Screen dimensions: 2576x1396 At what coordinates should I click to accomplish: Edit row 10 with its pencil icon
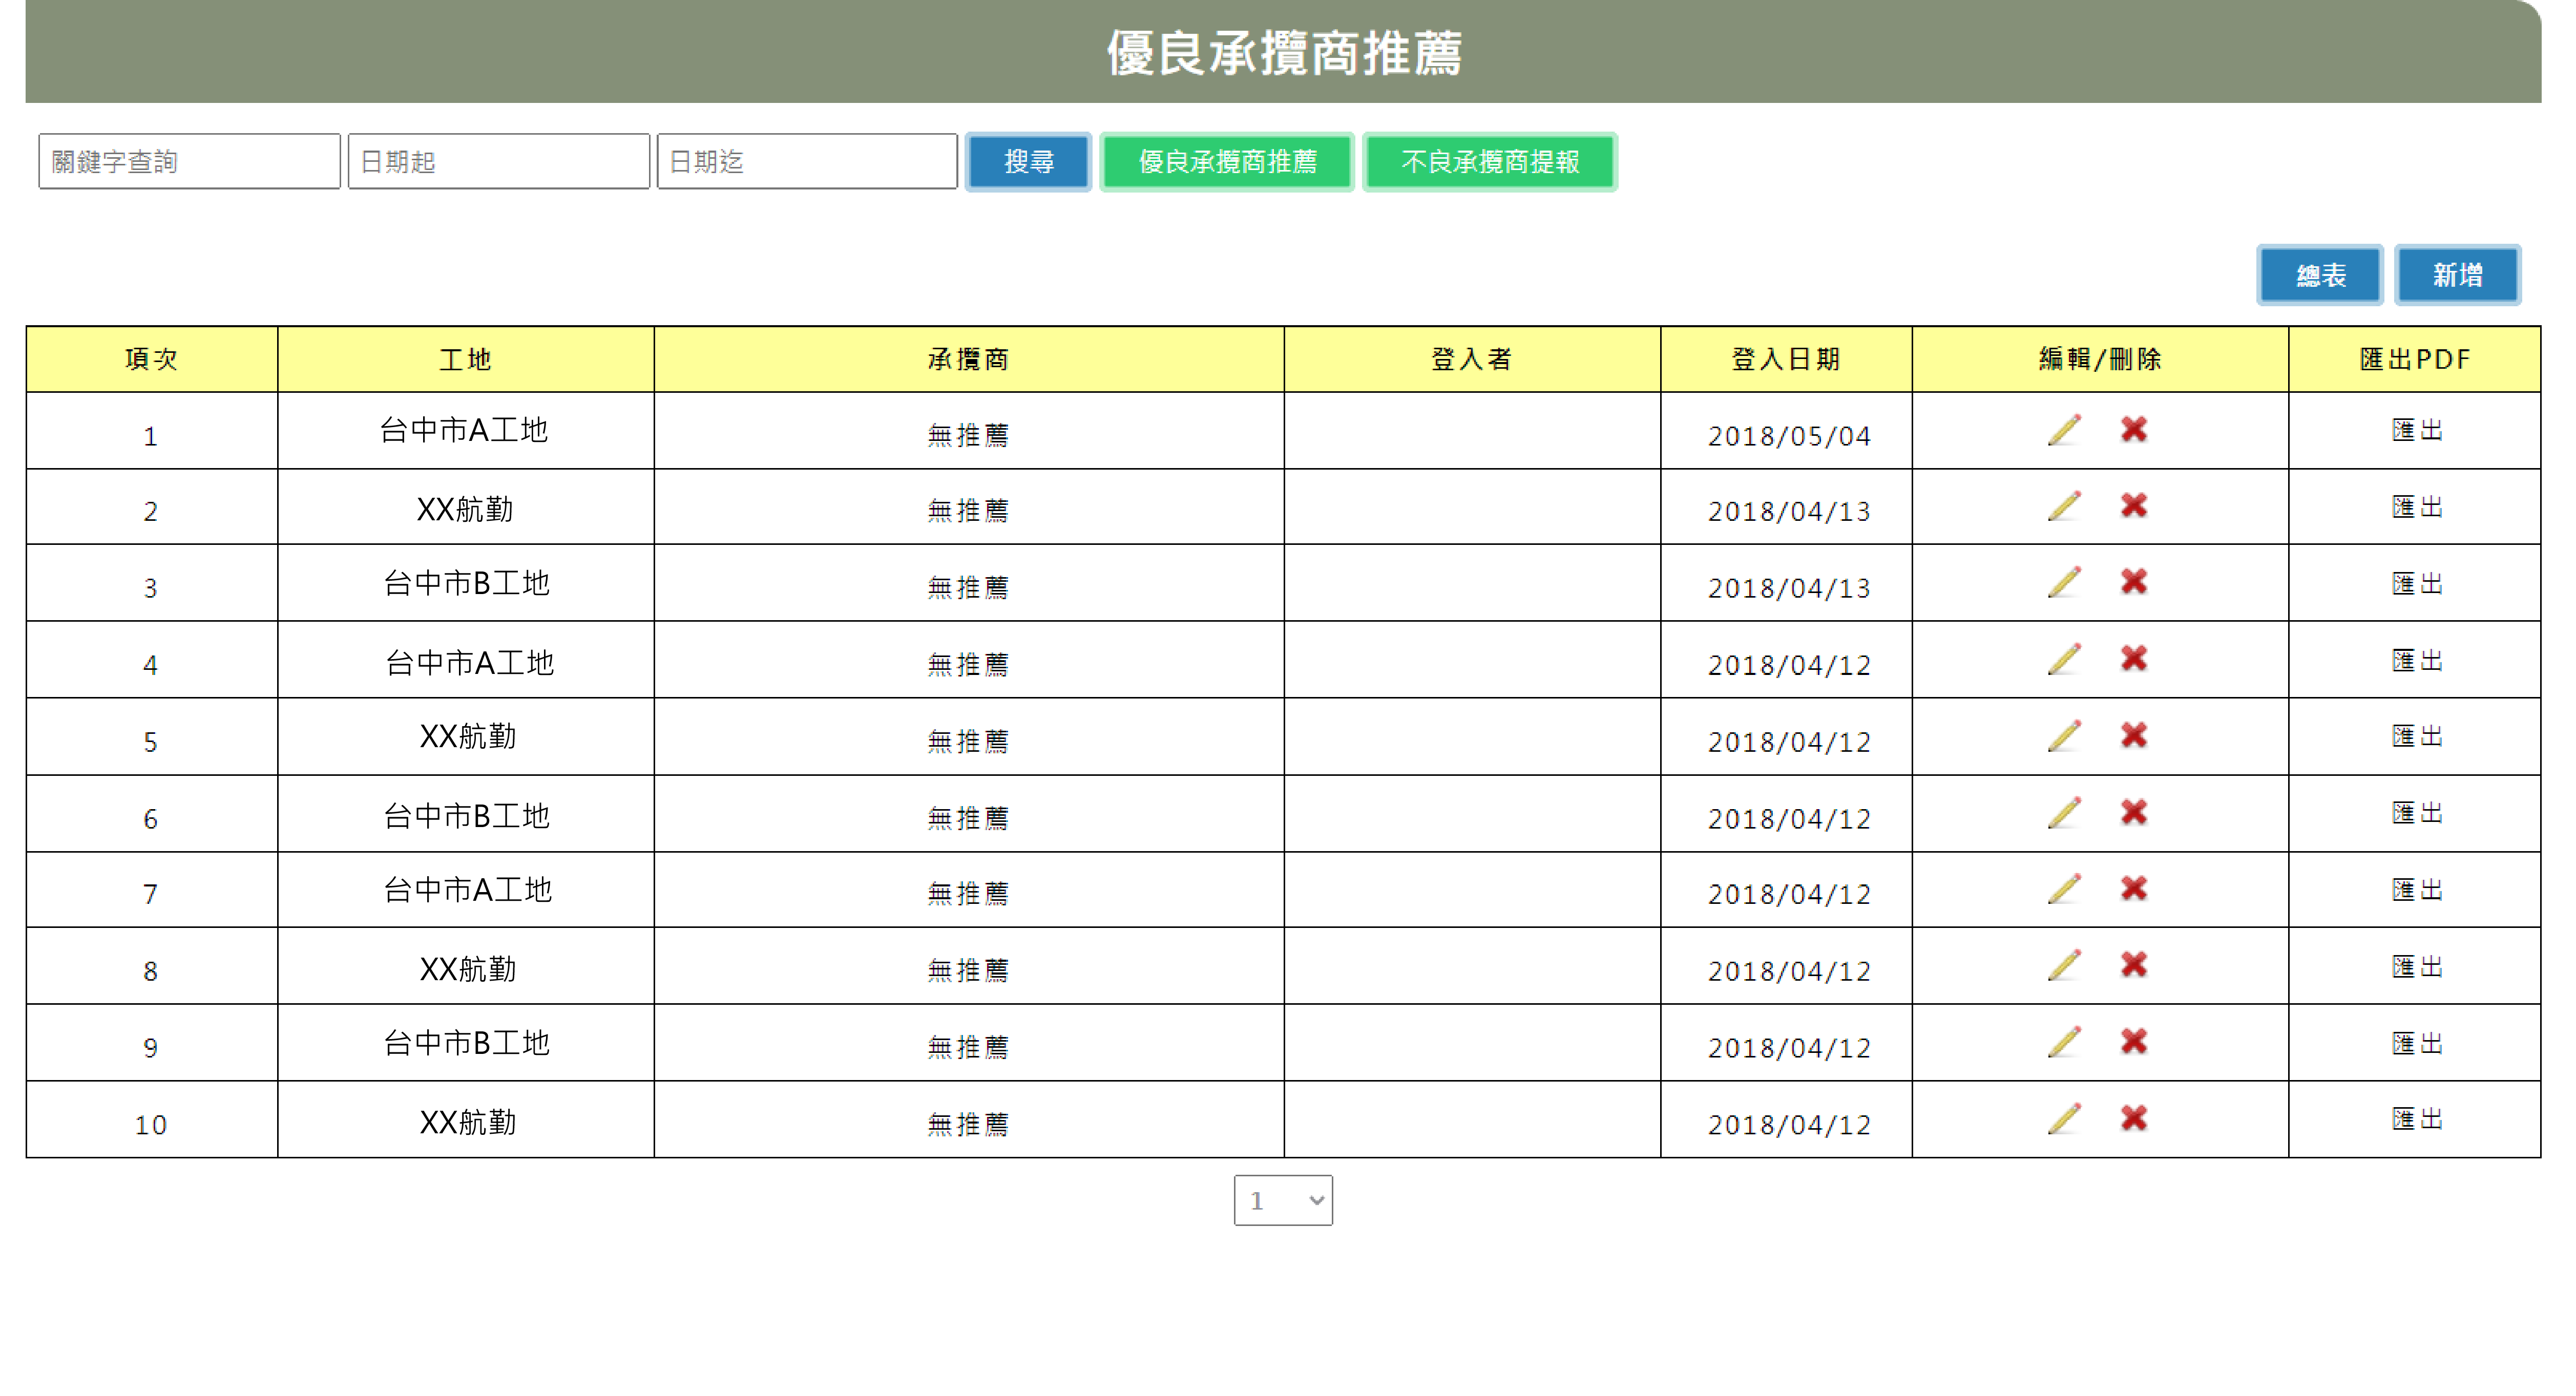pyautogui.click(x=2064, y=1119)
